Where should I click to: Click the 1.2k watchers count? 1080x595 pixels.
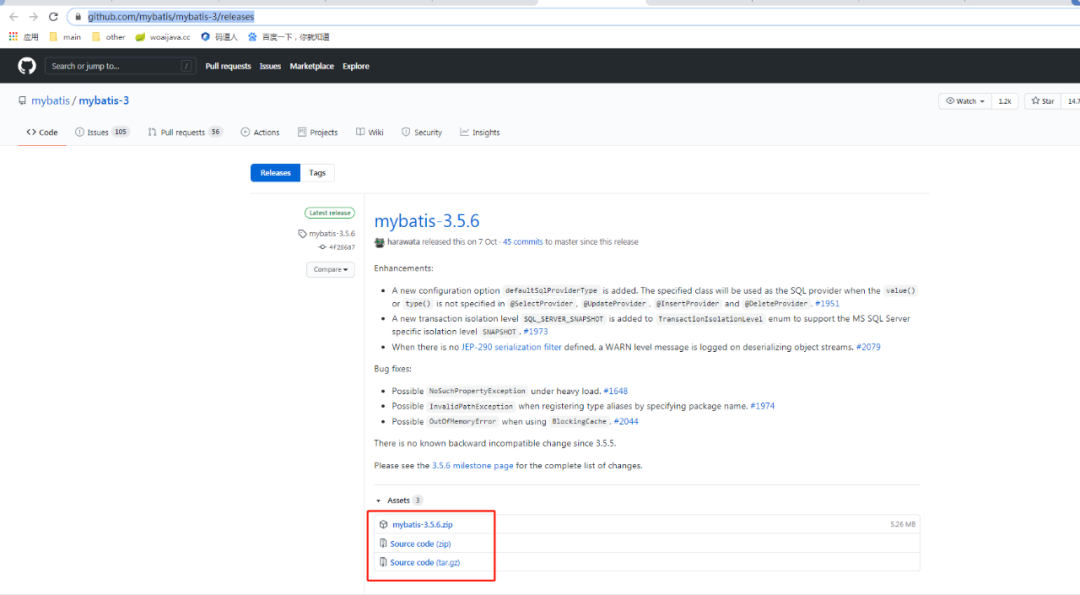click(x=1005, y=101)
